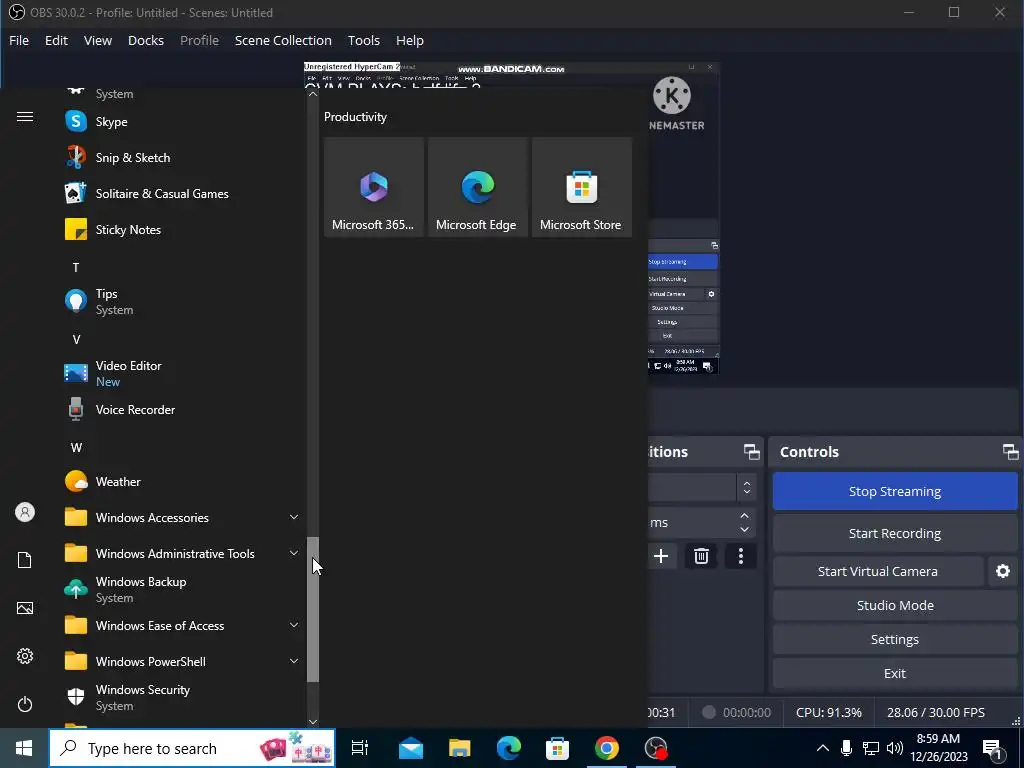1024x768 pixels.
Task: Click the Power icon in Start
Action: click(x=25, y=704)
